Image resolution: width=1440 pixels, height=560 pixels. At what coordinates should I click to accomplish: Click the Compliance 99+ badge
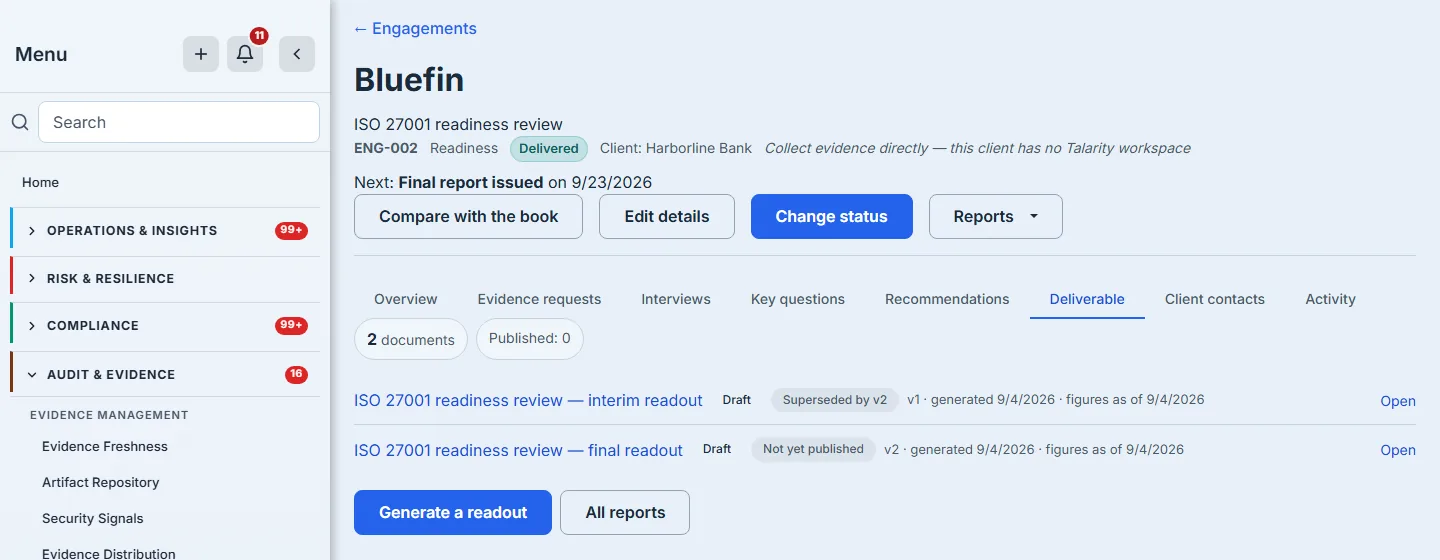click(291, 325)
